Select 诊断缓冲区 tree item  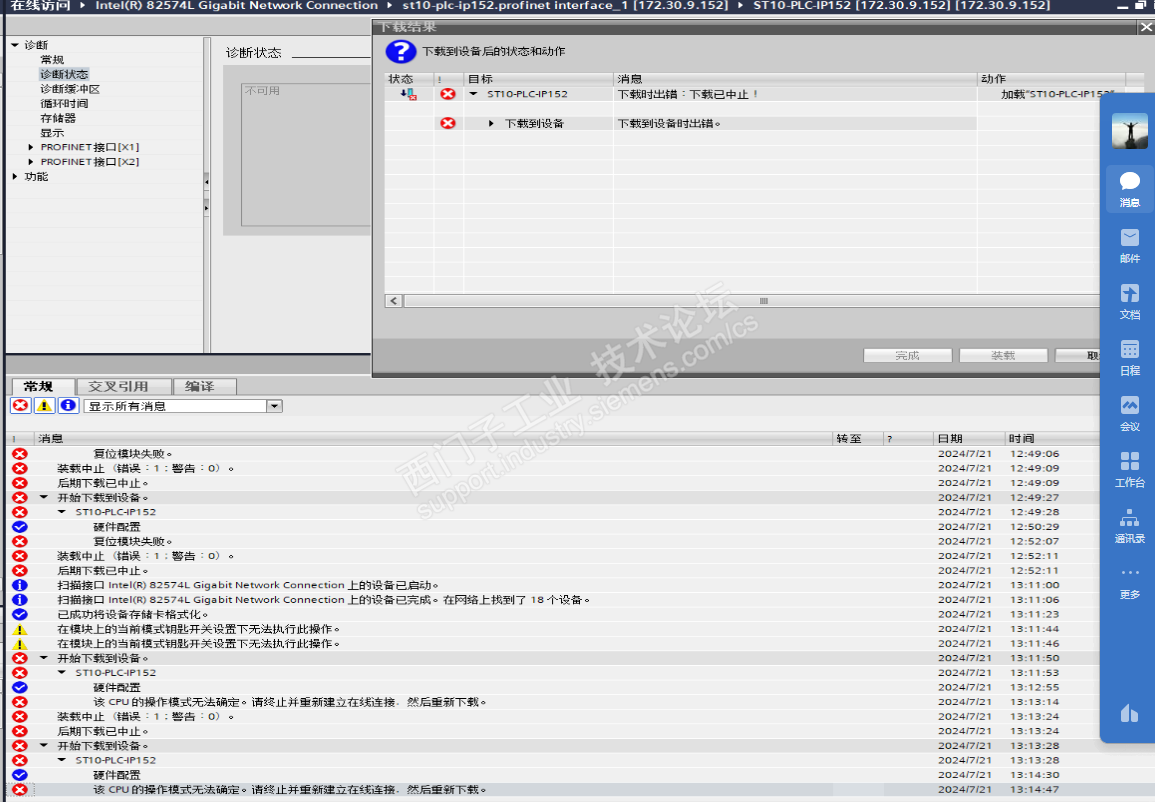[70, 89]
